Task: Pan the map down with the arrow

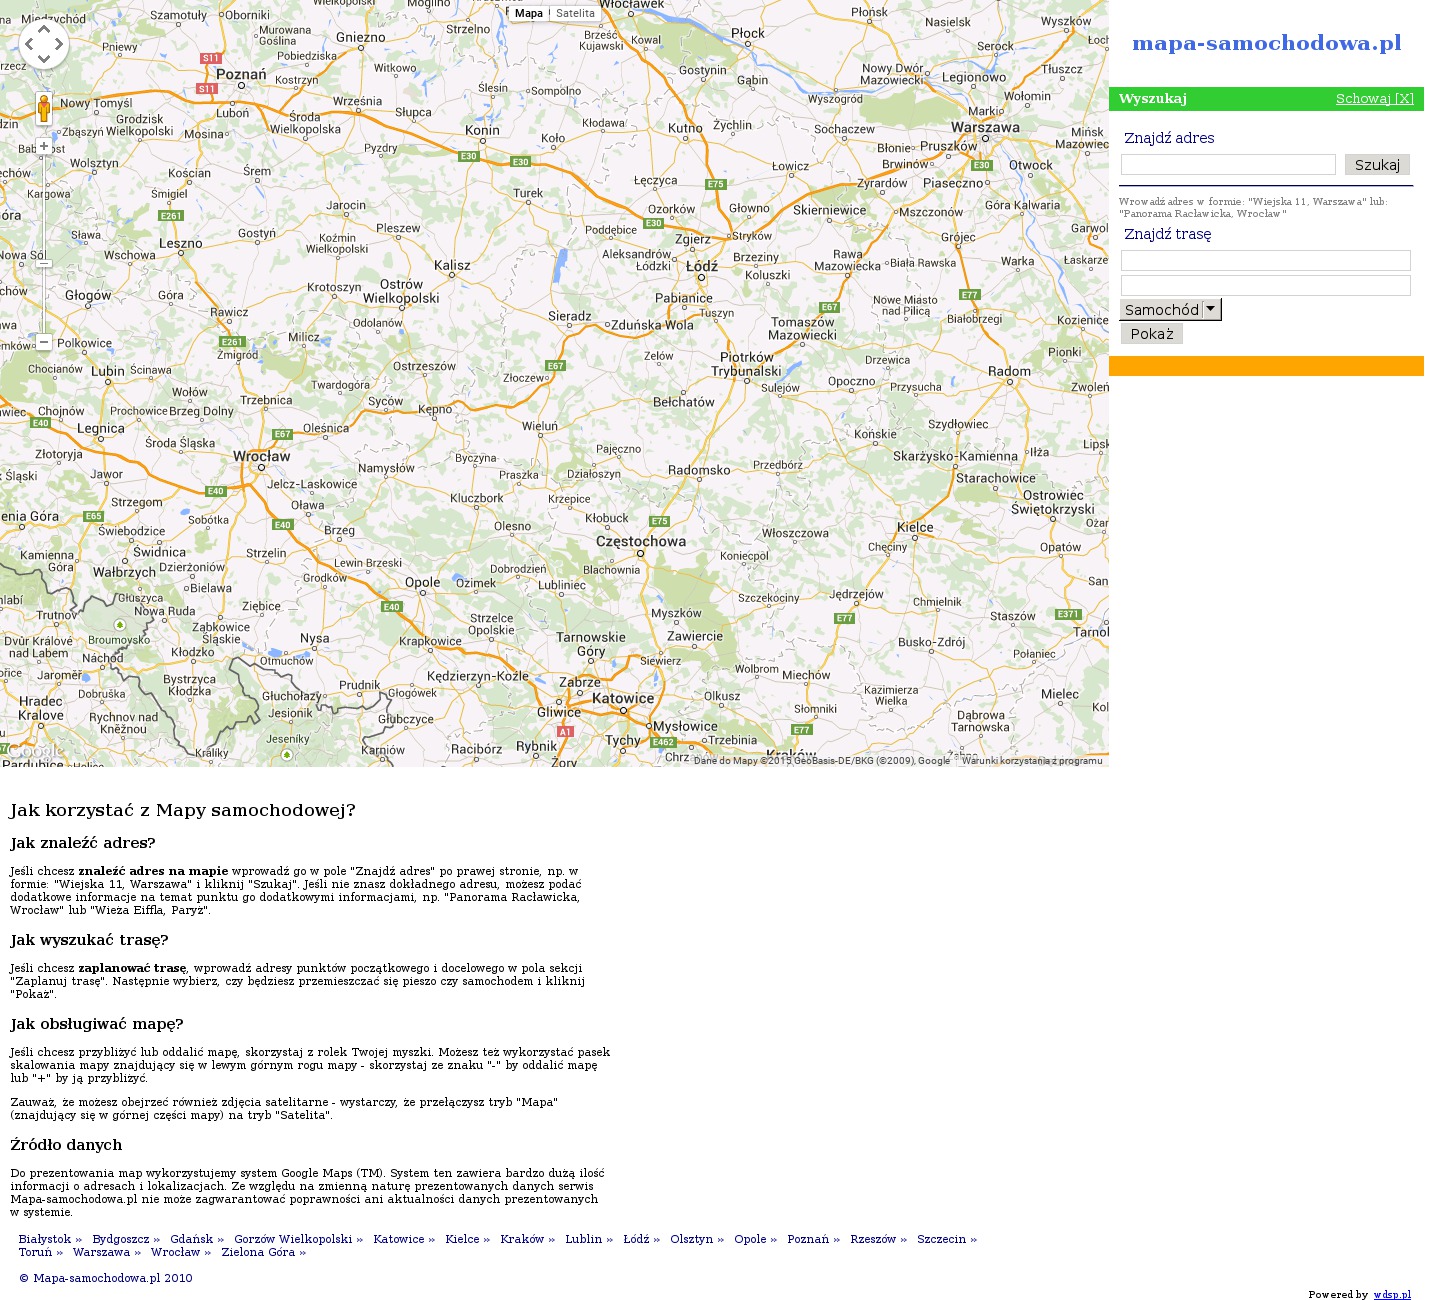Action: pyautogui.click(x=44, y=58)
